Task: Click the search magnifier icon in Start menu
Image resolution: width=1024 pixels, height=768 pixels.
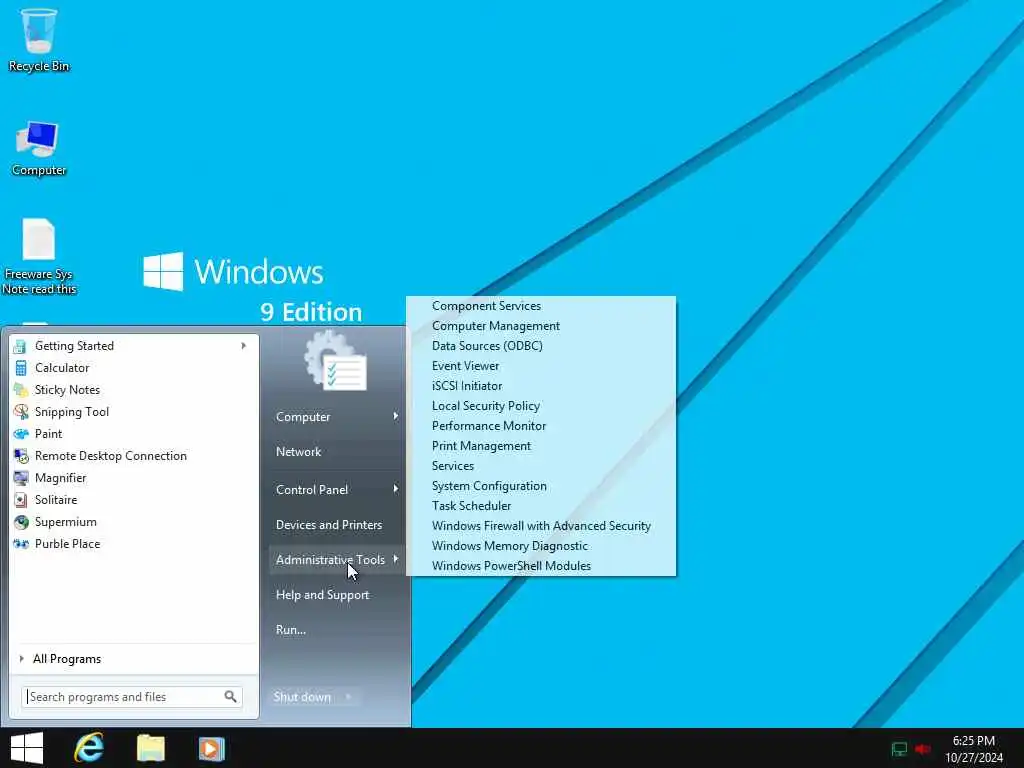Action: 231,697
